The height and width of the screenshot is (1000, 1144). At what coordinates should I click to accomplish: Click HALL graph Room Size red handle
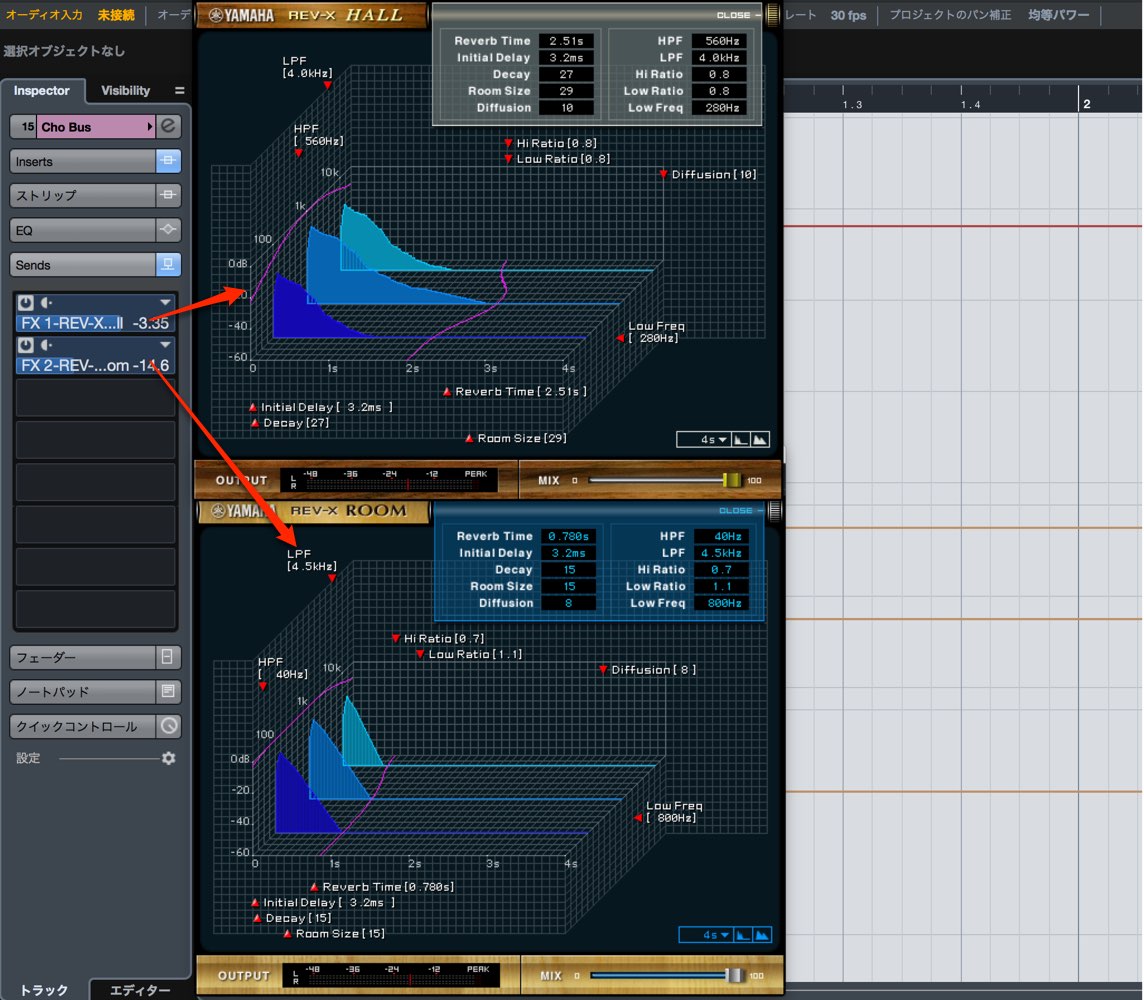pyautogui.click(x=469, y=438)
